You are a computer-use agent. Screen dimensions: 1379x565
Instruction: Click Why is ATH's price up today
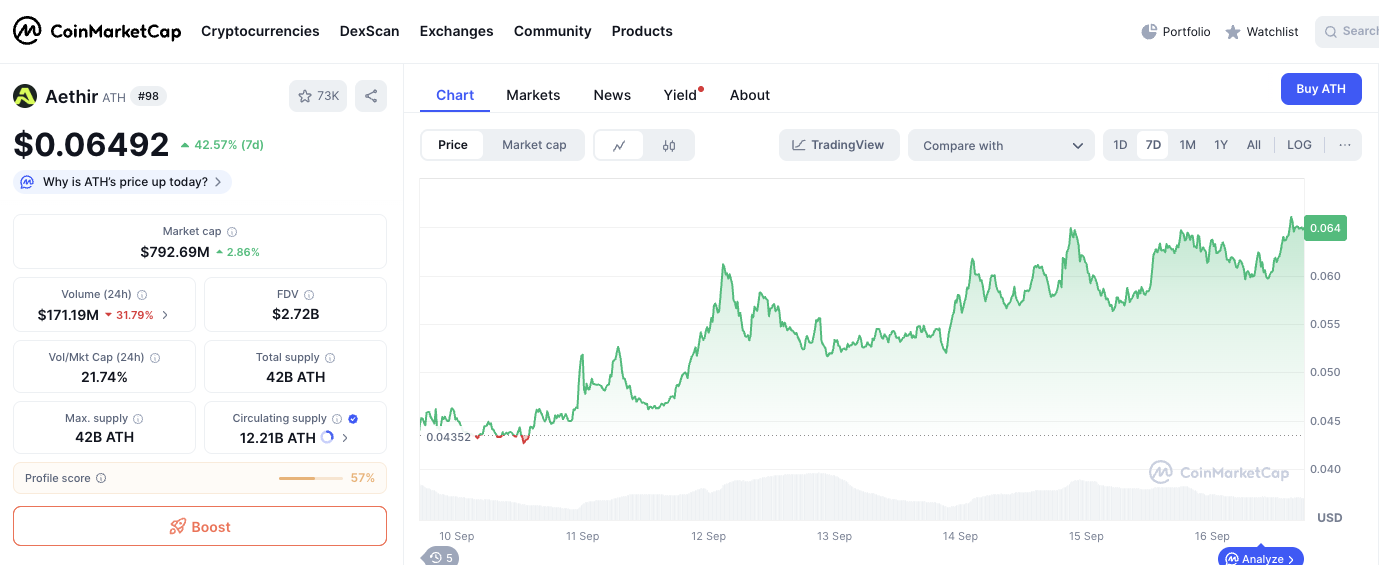[x=122, y=182]
